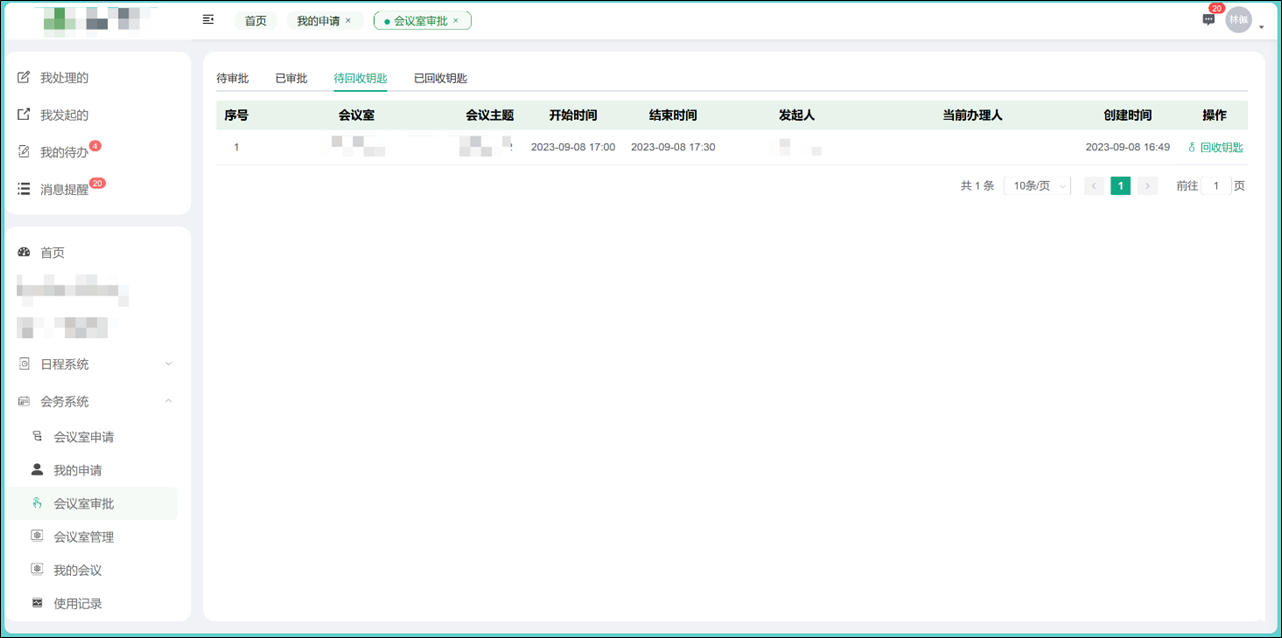Open the user avatar dropdown arrow
This screenshot has height=638, width=1282.
[x=1259, y=26]
